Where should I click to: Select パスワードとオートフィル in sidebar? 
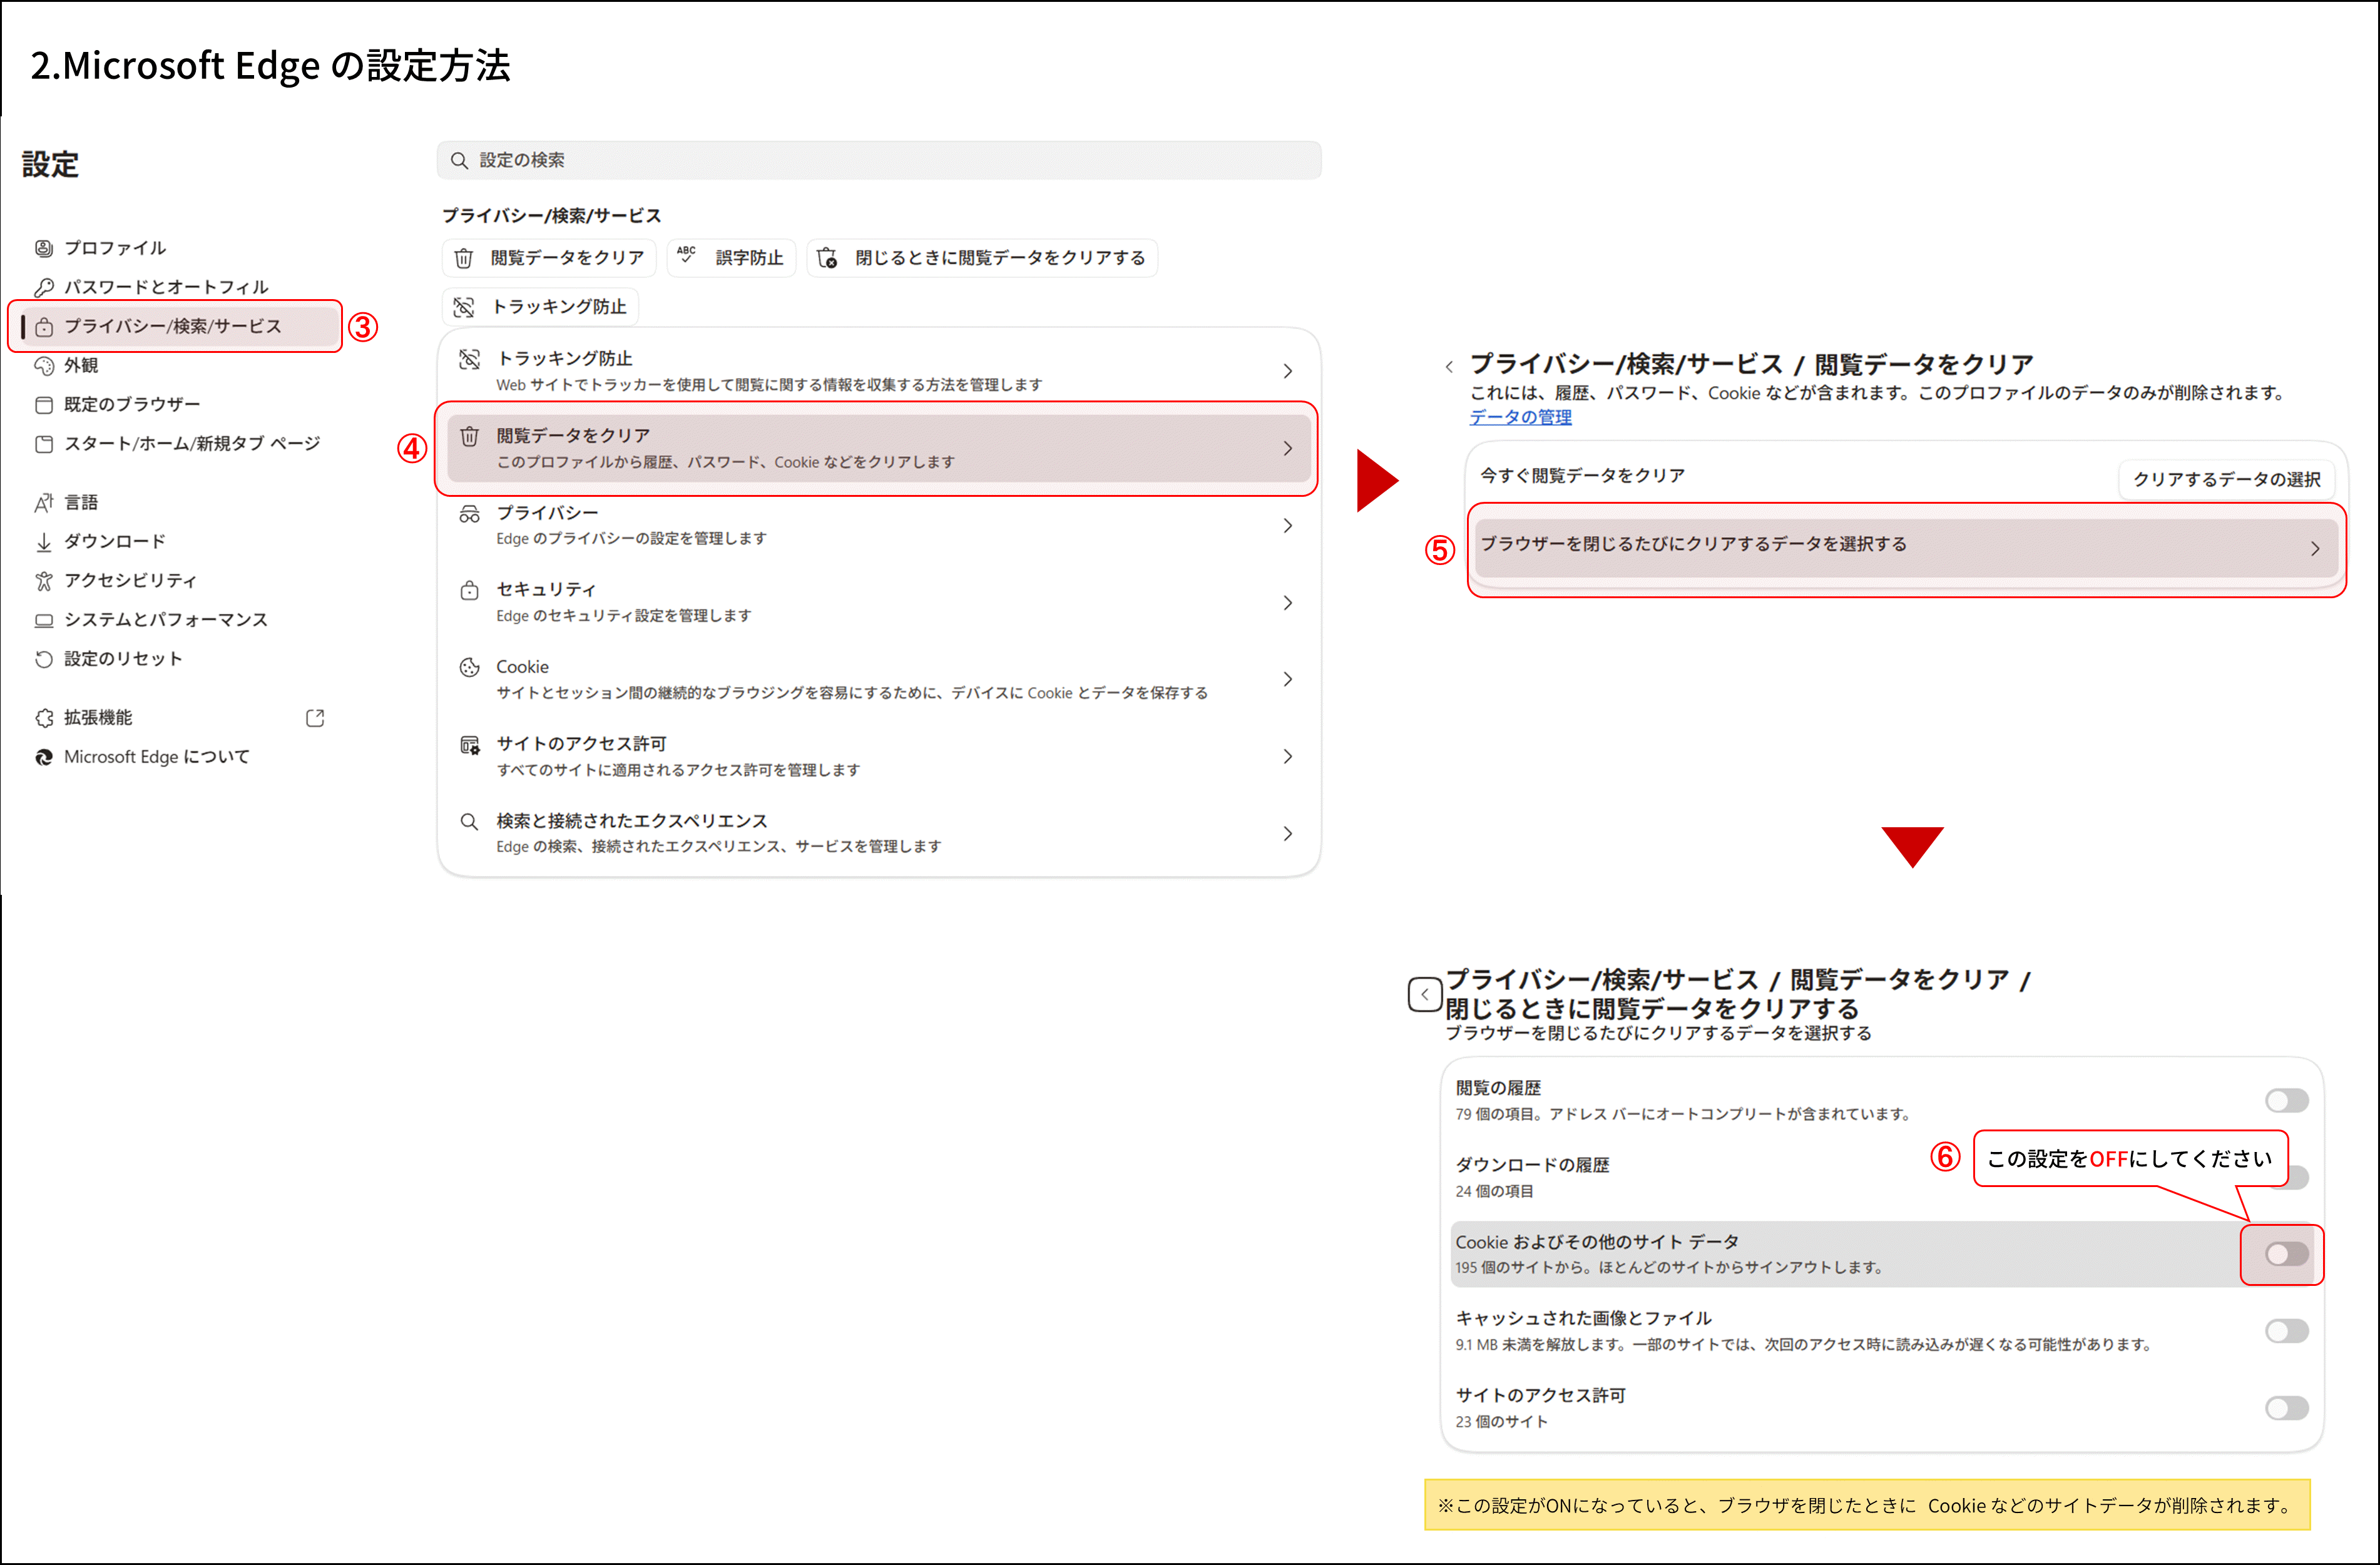point(166,287)
